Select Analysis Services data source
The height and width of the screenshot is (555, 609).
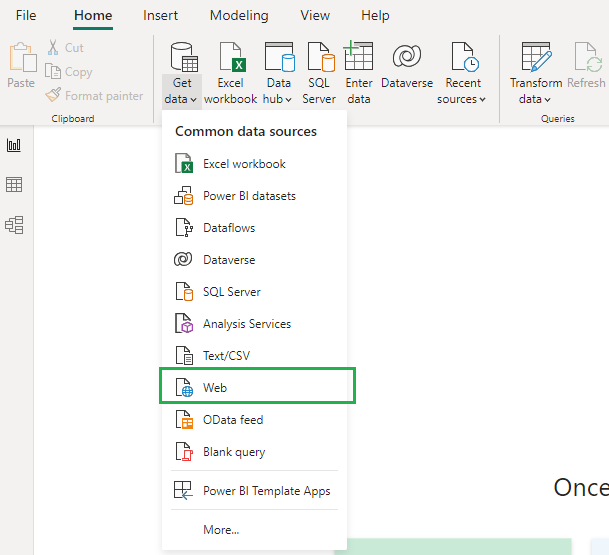tap(254, 324)
